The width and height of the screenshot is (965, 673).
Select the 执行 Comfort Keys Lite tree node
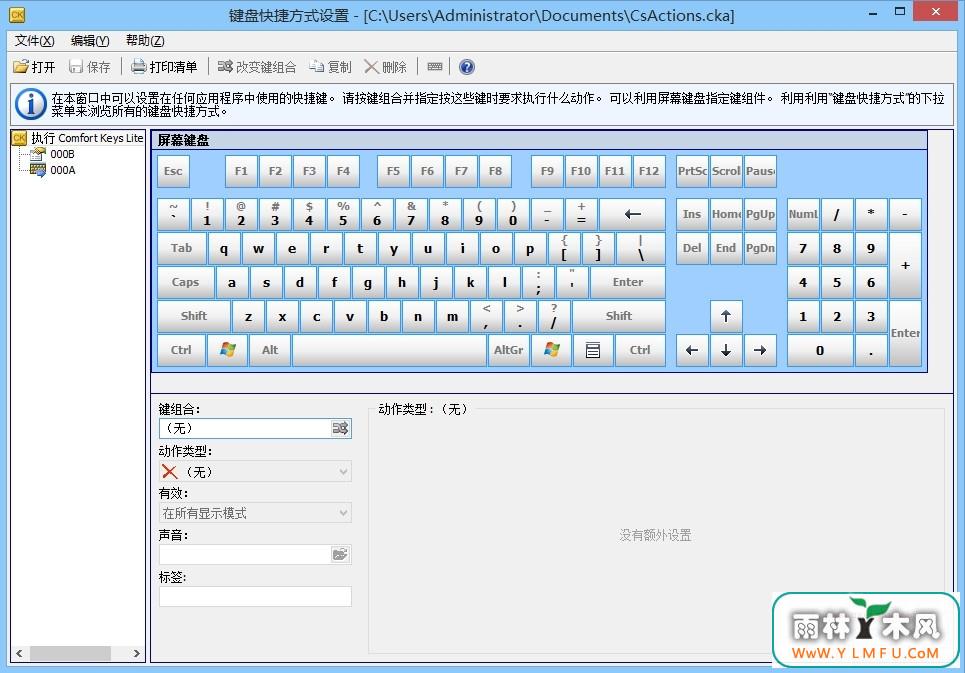[x=78, y=138]
